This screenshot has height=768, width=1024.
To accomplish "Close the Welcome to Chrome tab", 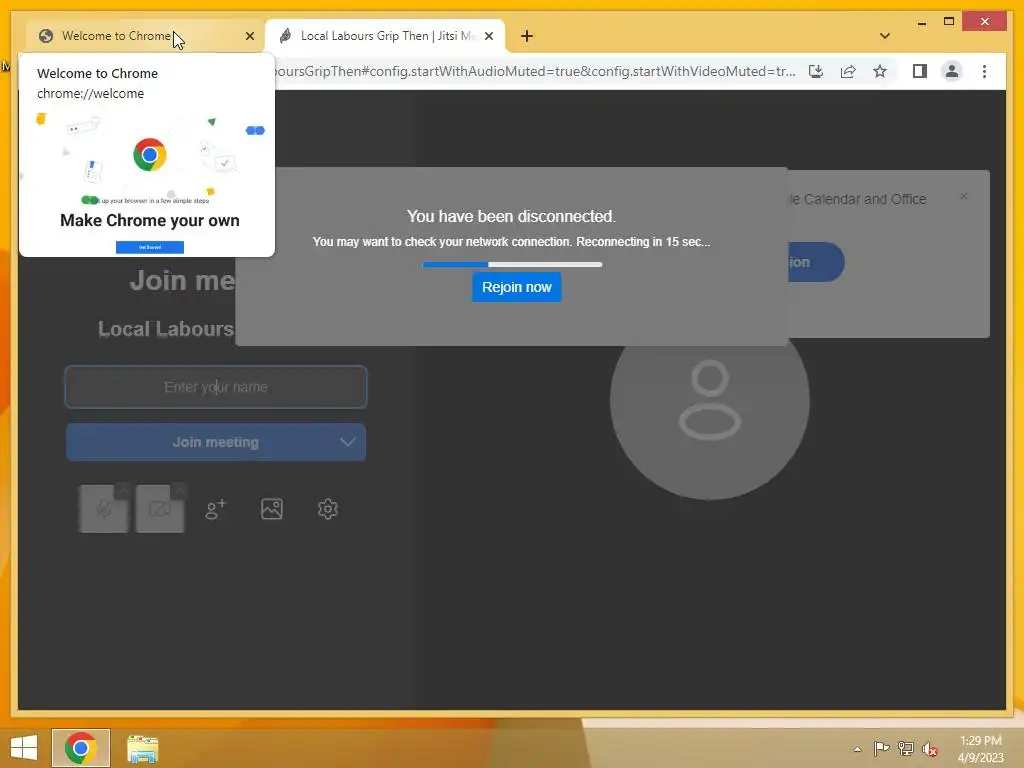I will (x=249, y=36).
